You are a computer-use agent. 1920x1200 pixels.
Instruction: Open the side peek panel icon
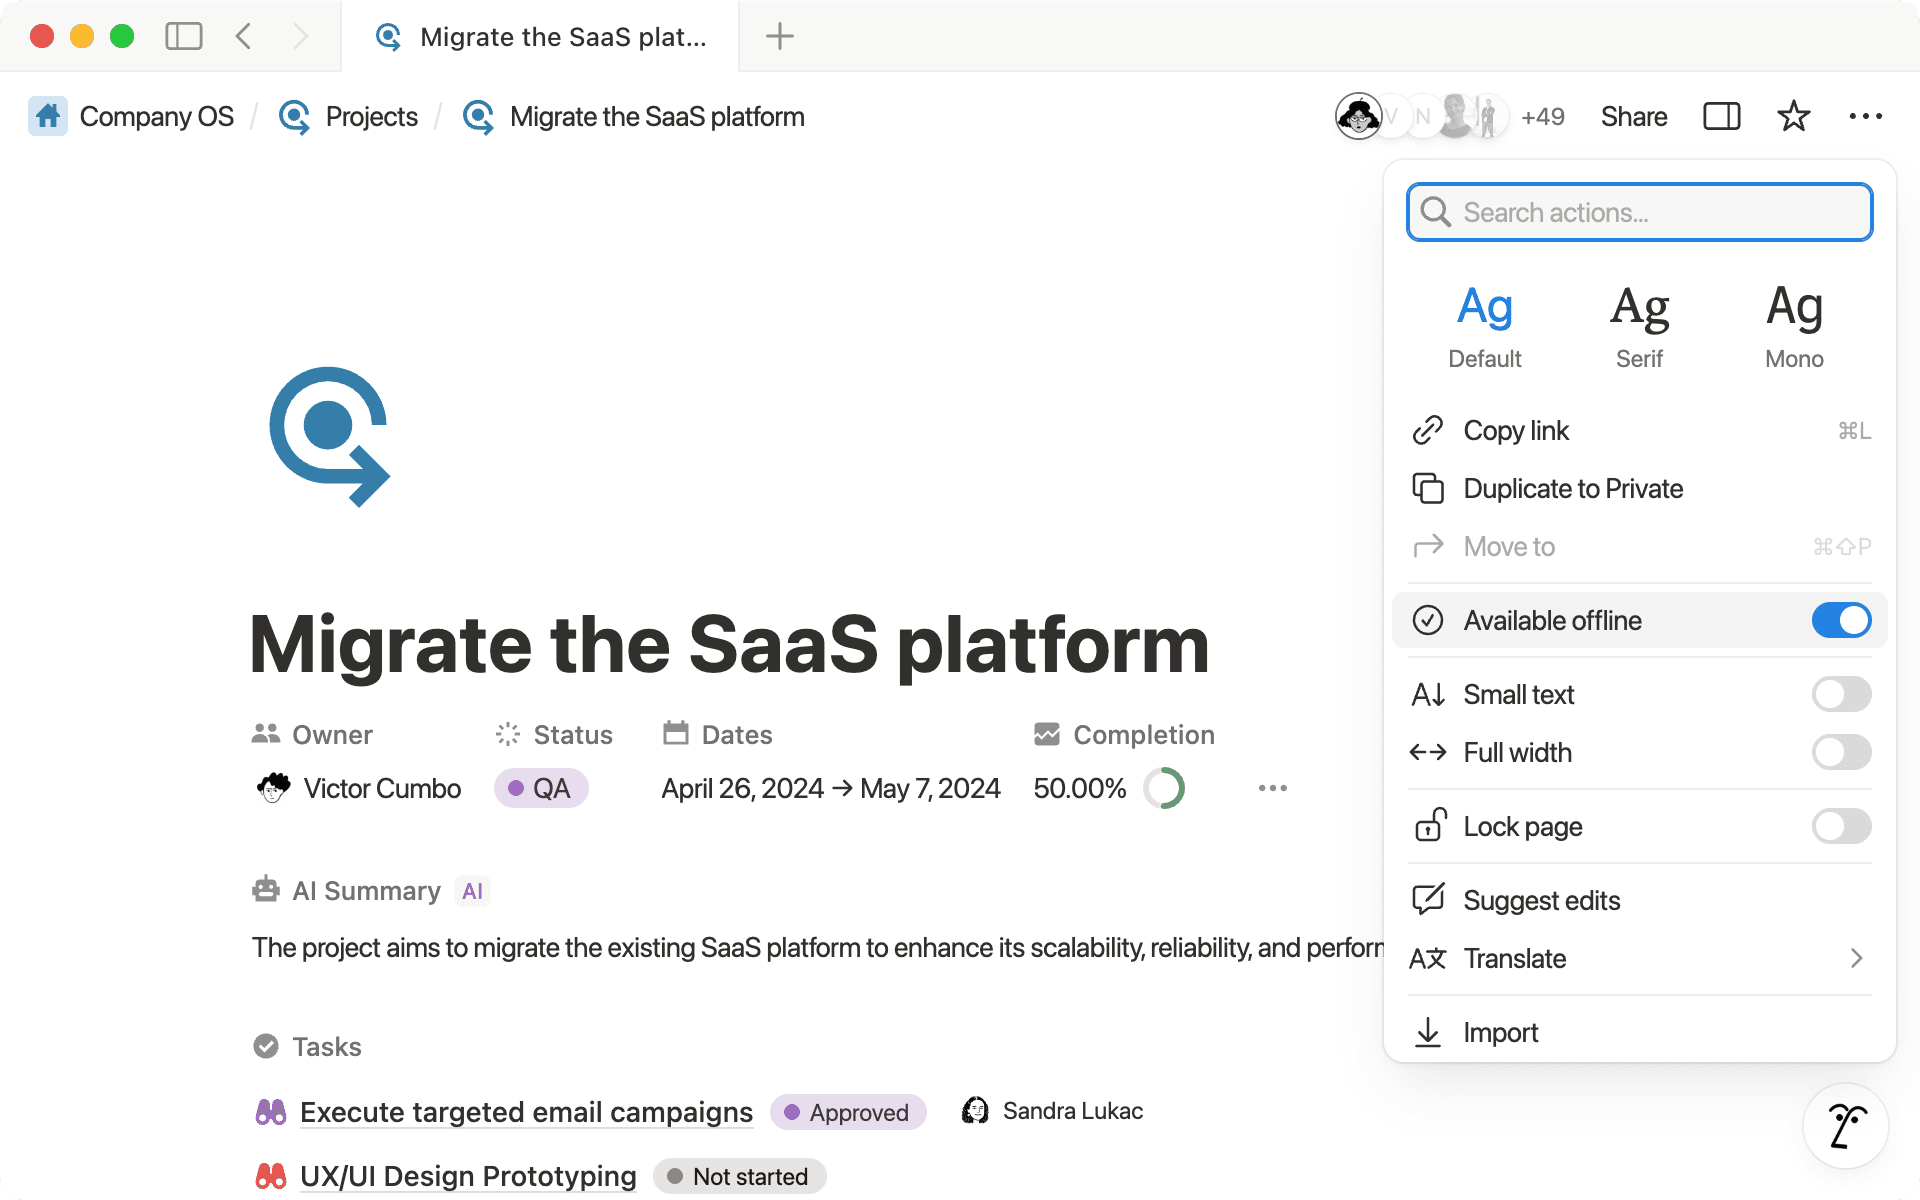click(1721, 117)
